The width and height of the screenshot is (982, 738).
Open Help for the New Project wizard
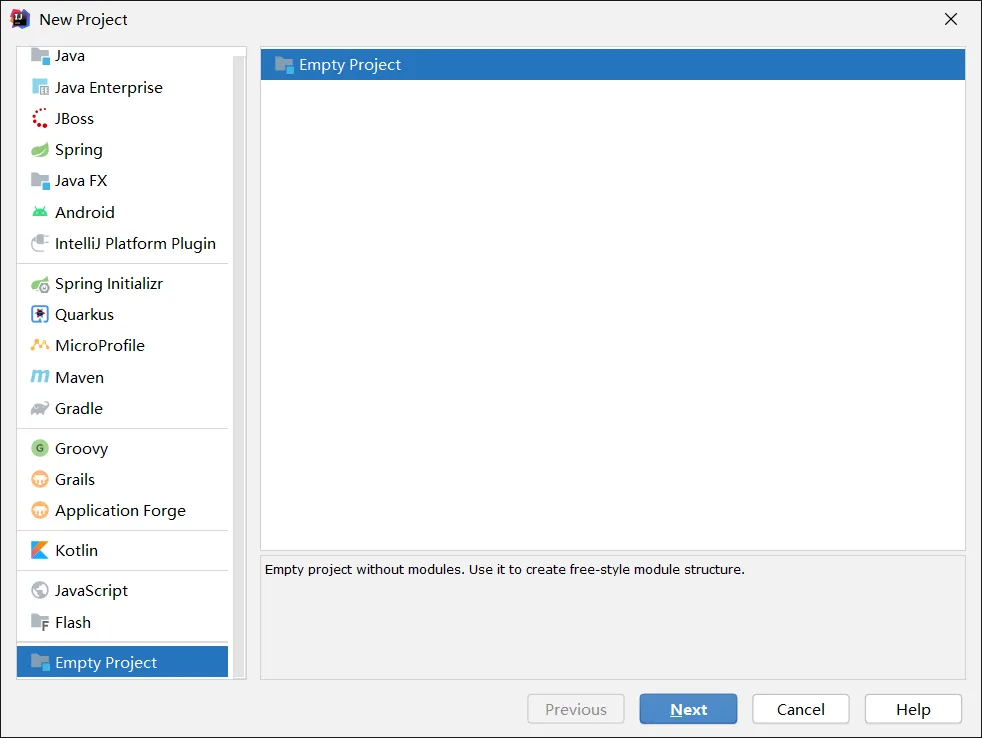[x=913, y=709]
